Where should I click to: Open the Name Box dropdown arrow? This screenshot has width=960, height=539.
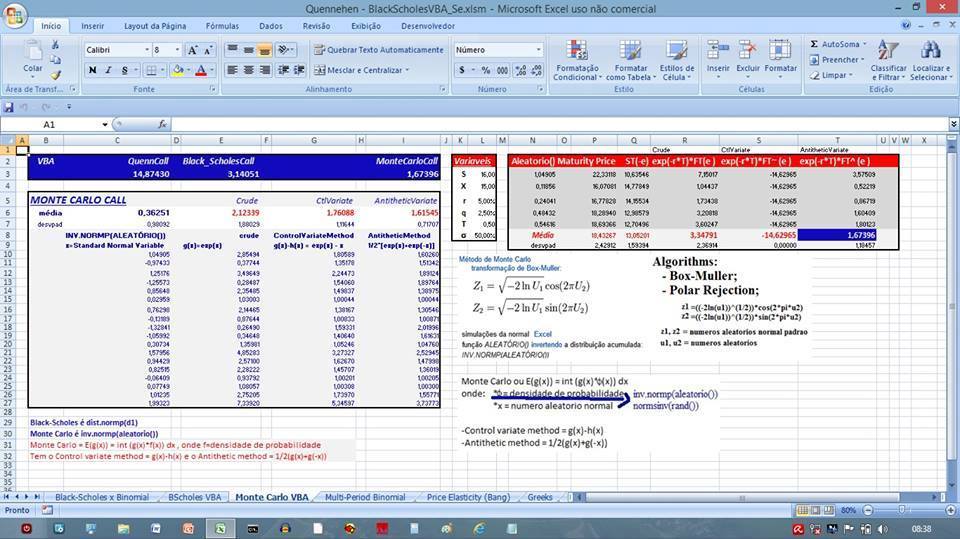(105, 124)
